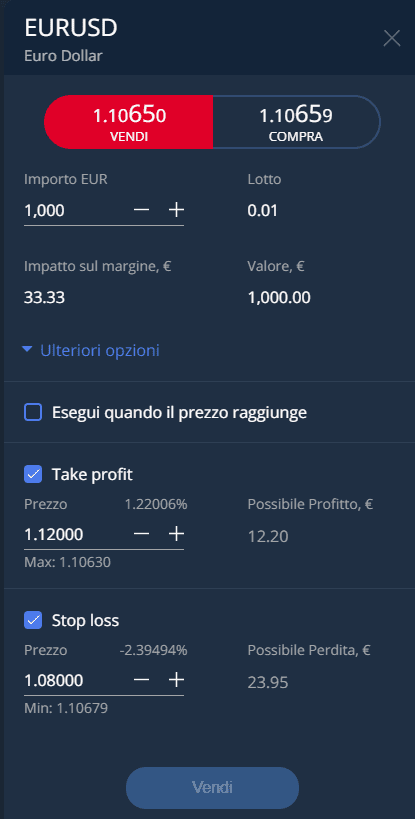Close the EURUSD order panel
The image size is (415, 819).
pos(392,39)
